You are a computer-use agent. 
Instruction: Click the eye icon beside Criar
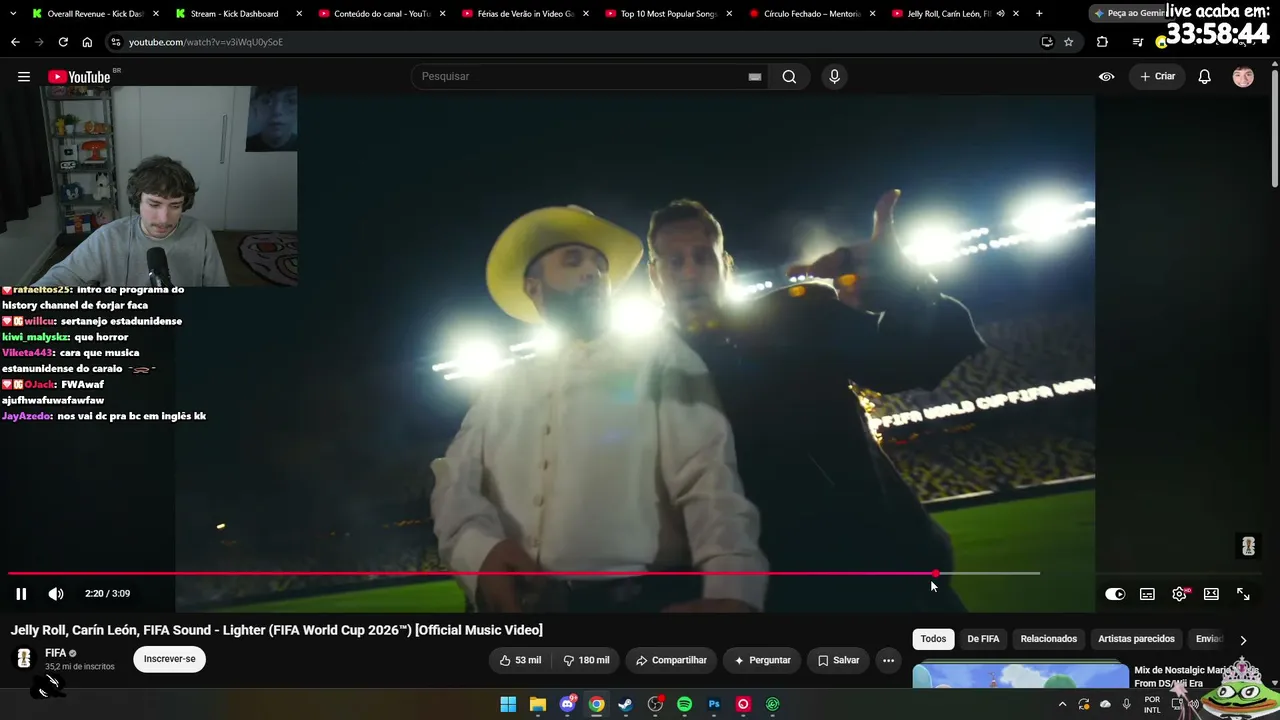coord(1107,77)
